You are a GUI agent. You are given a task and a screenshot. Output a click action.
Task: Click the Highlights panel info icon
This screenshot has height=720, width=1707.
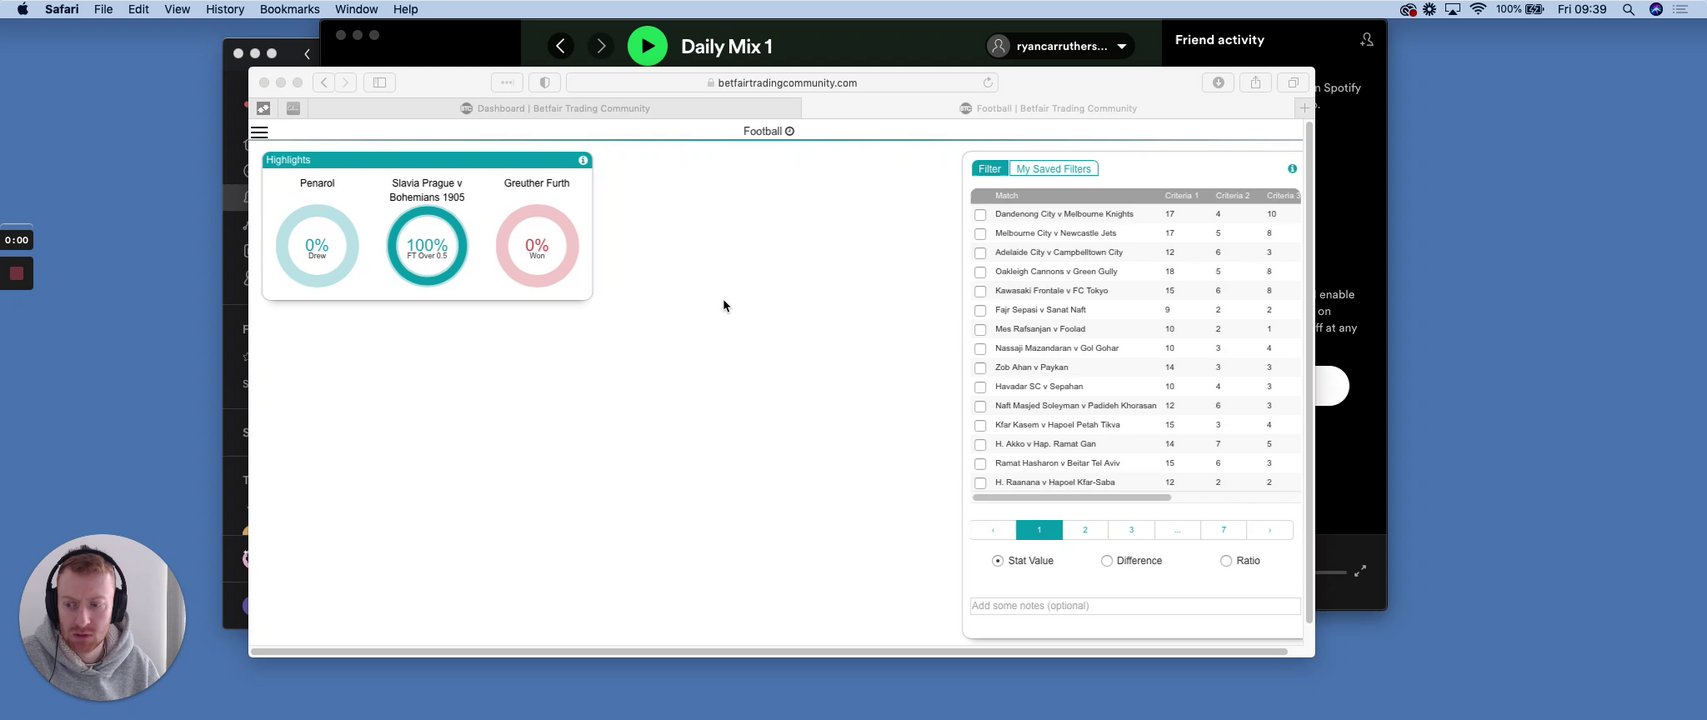[x=583, y=160]
